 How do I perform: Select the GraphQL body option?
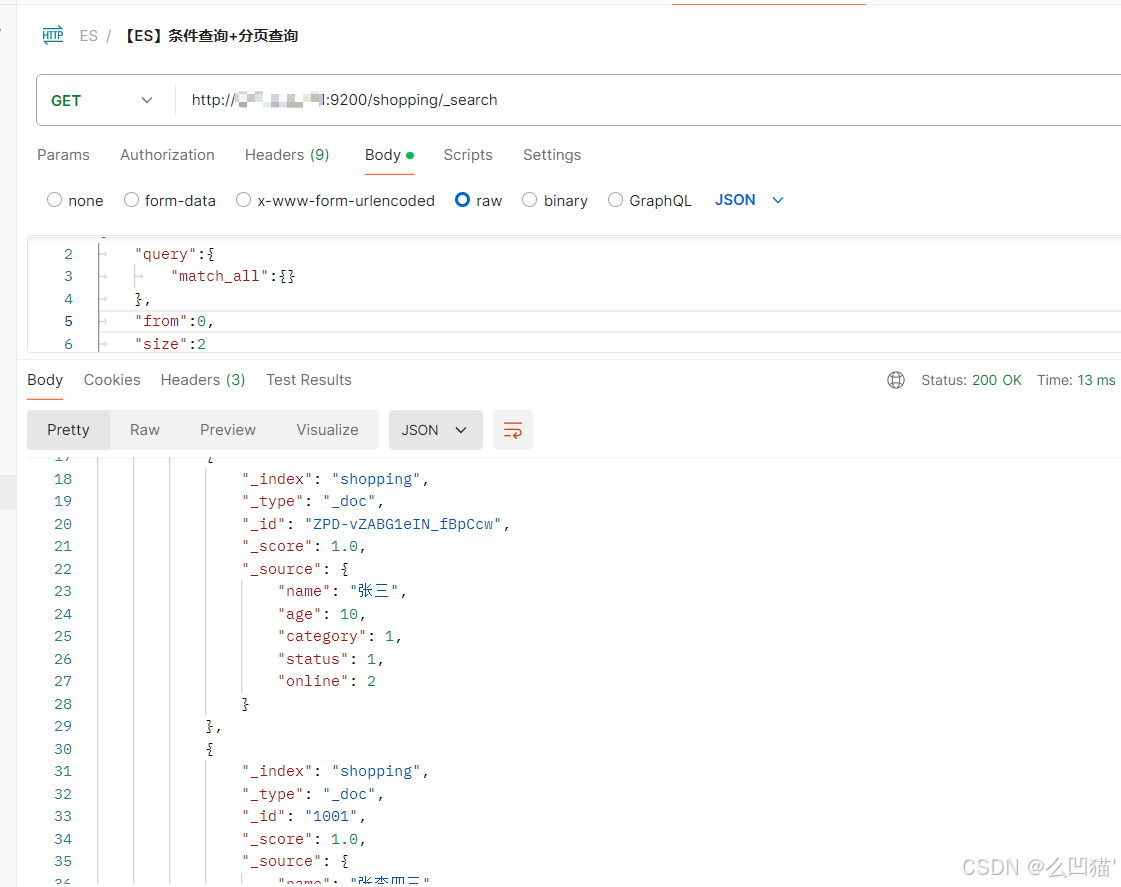[615, 200]
